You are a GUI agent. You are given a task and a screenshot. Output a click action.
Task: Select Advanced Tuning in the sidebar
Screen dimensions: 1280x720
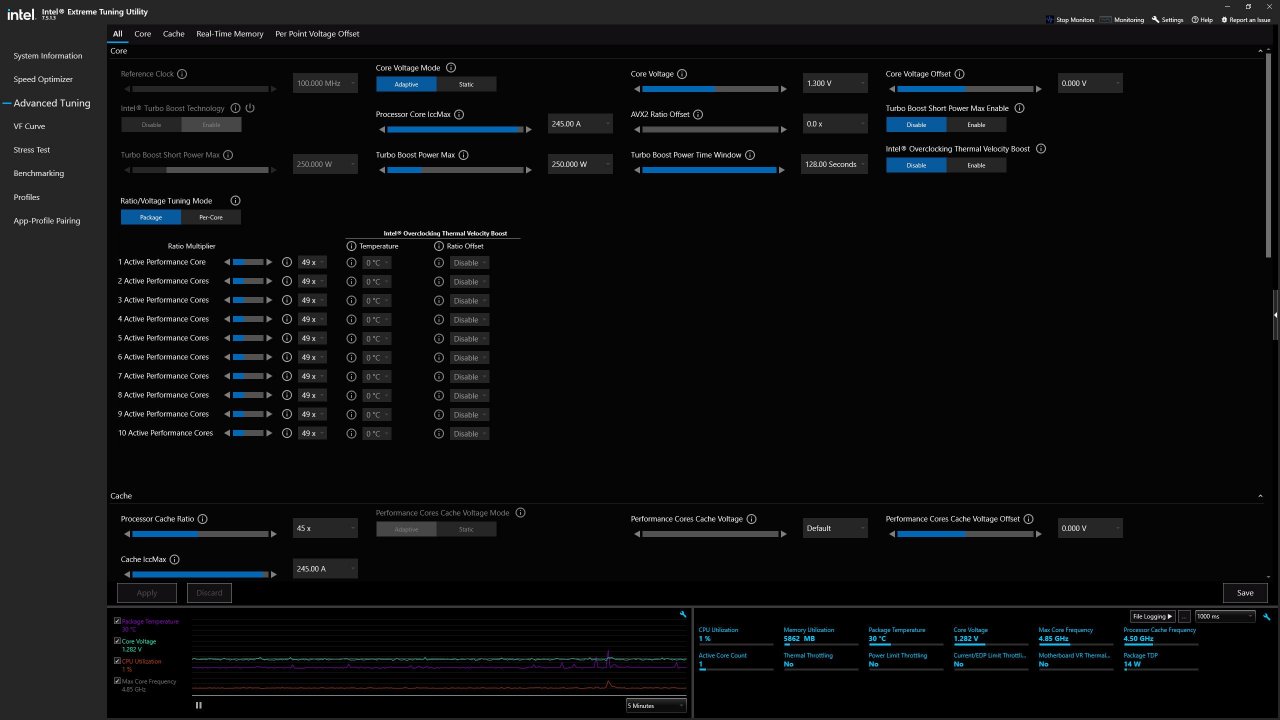tap(50, 102)
